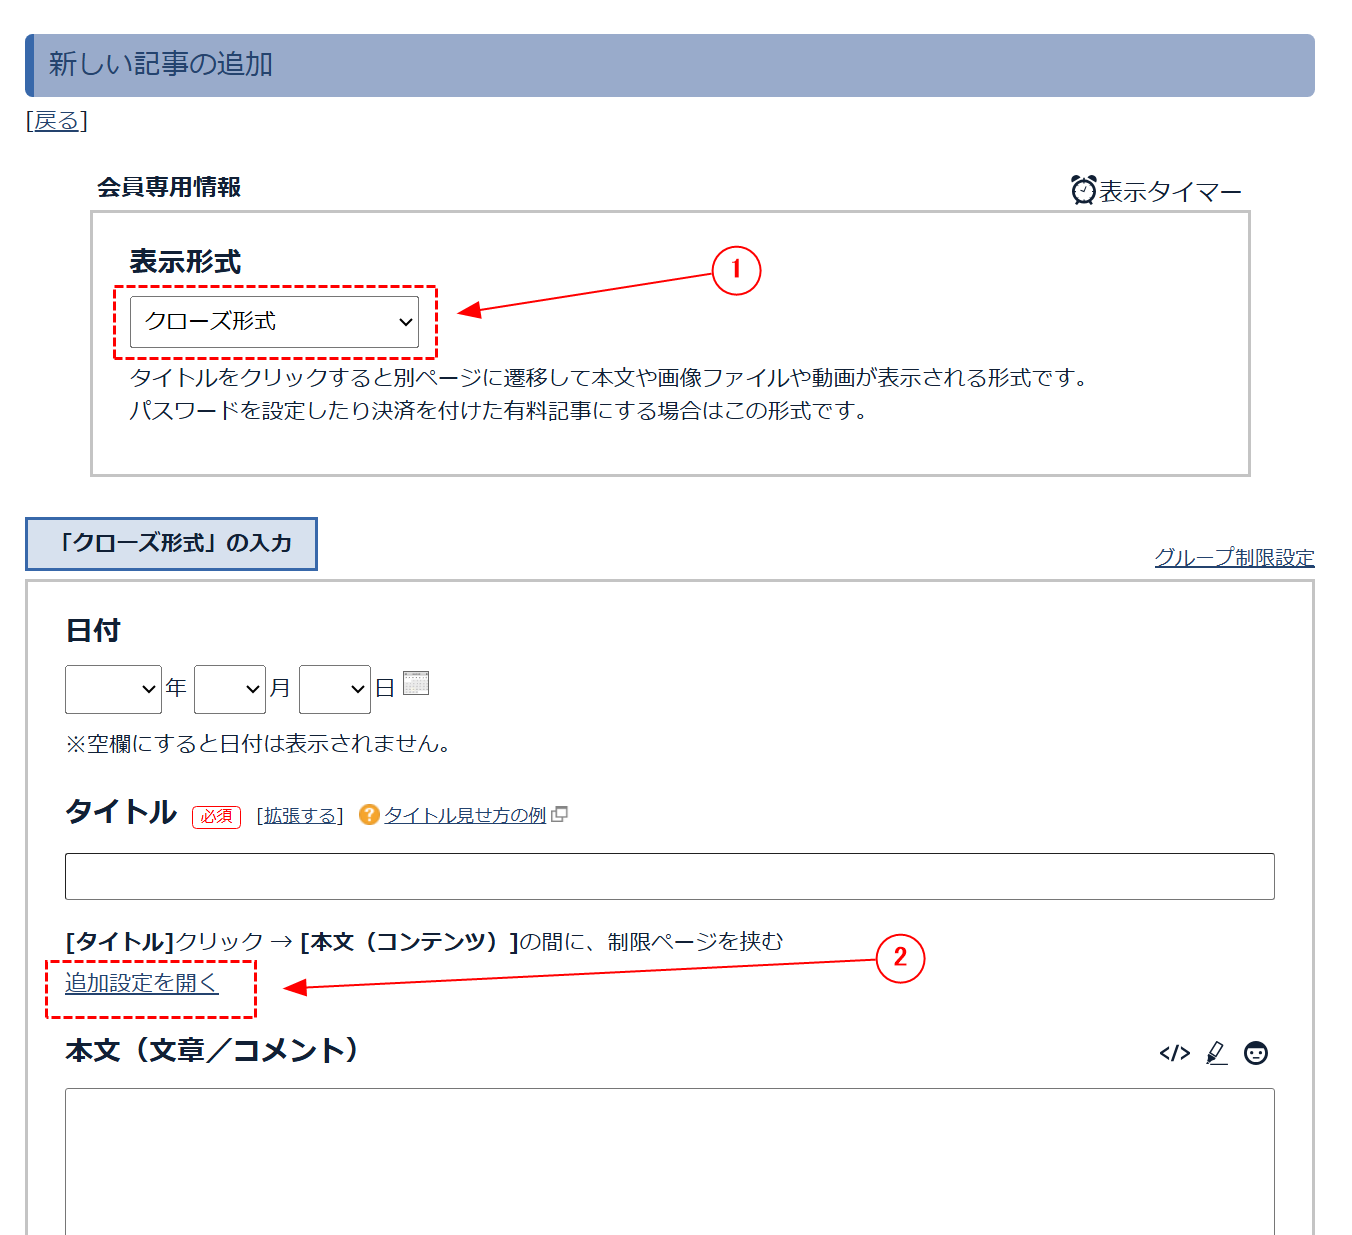
Task: Click the orange question mark help icon
Action: click(369, 815)
